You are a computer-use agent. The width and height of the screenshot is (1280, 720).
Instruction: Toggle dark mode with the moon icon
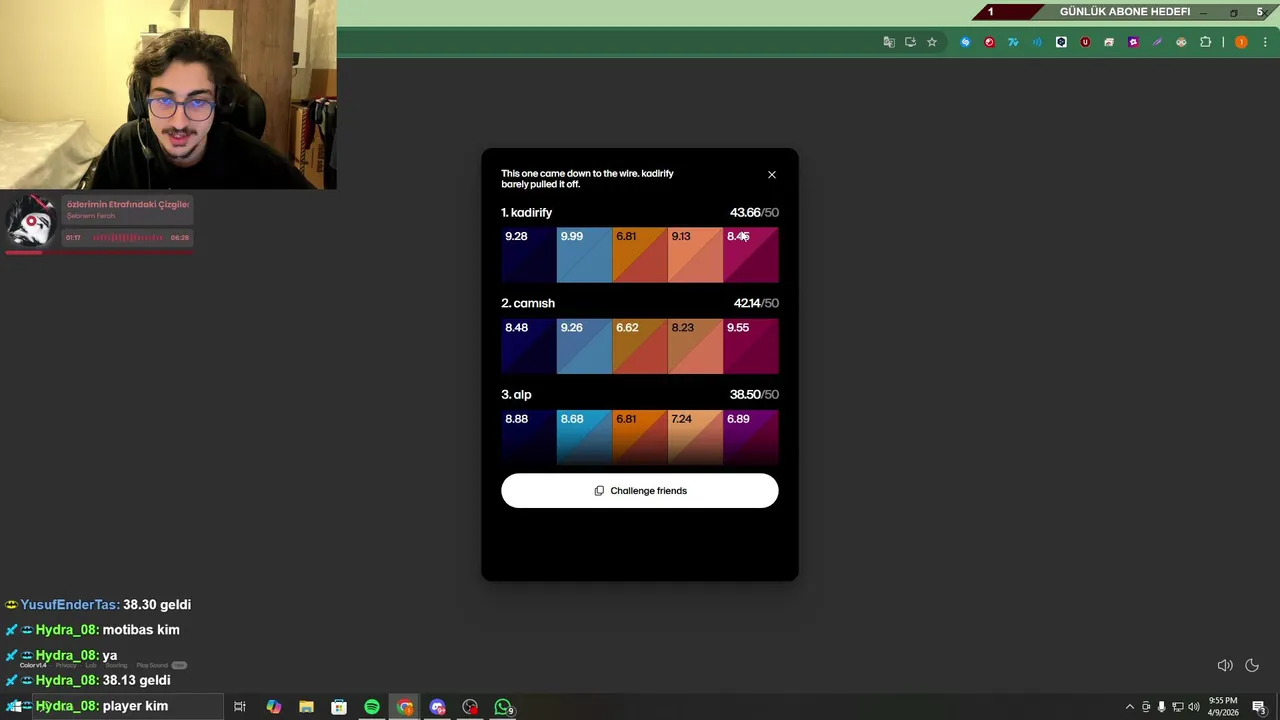[1251, 666]
